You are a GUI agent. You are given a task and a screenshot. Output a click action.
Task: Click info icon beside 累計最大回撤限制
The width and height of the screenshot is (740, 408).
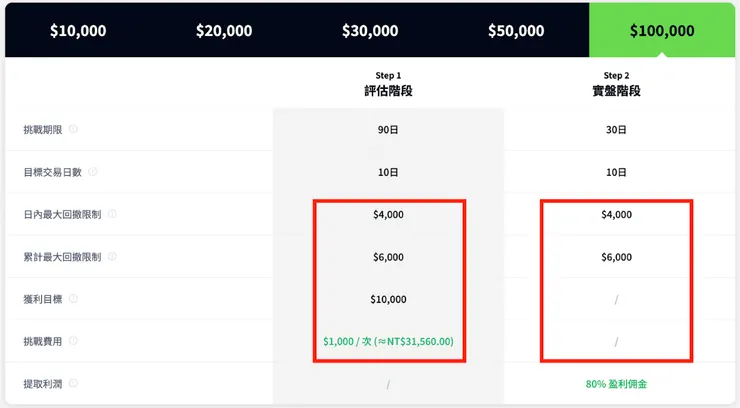(112, 257)
